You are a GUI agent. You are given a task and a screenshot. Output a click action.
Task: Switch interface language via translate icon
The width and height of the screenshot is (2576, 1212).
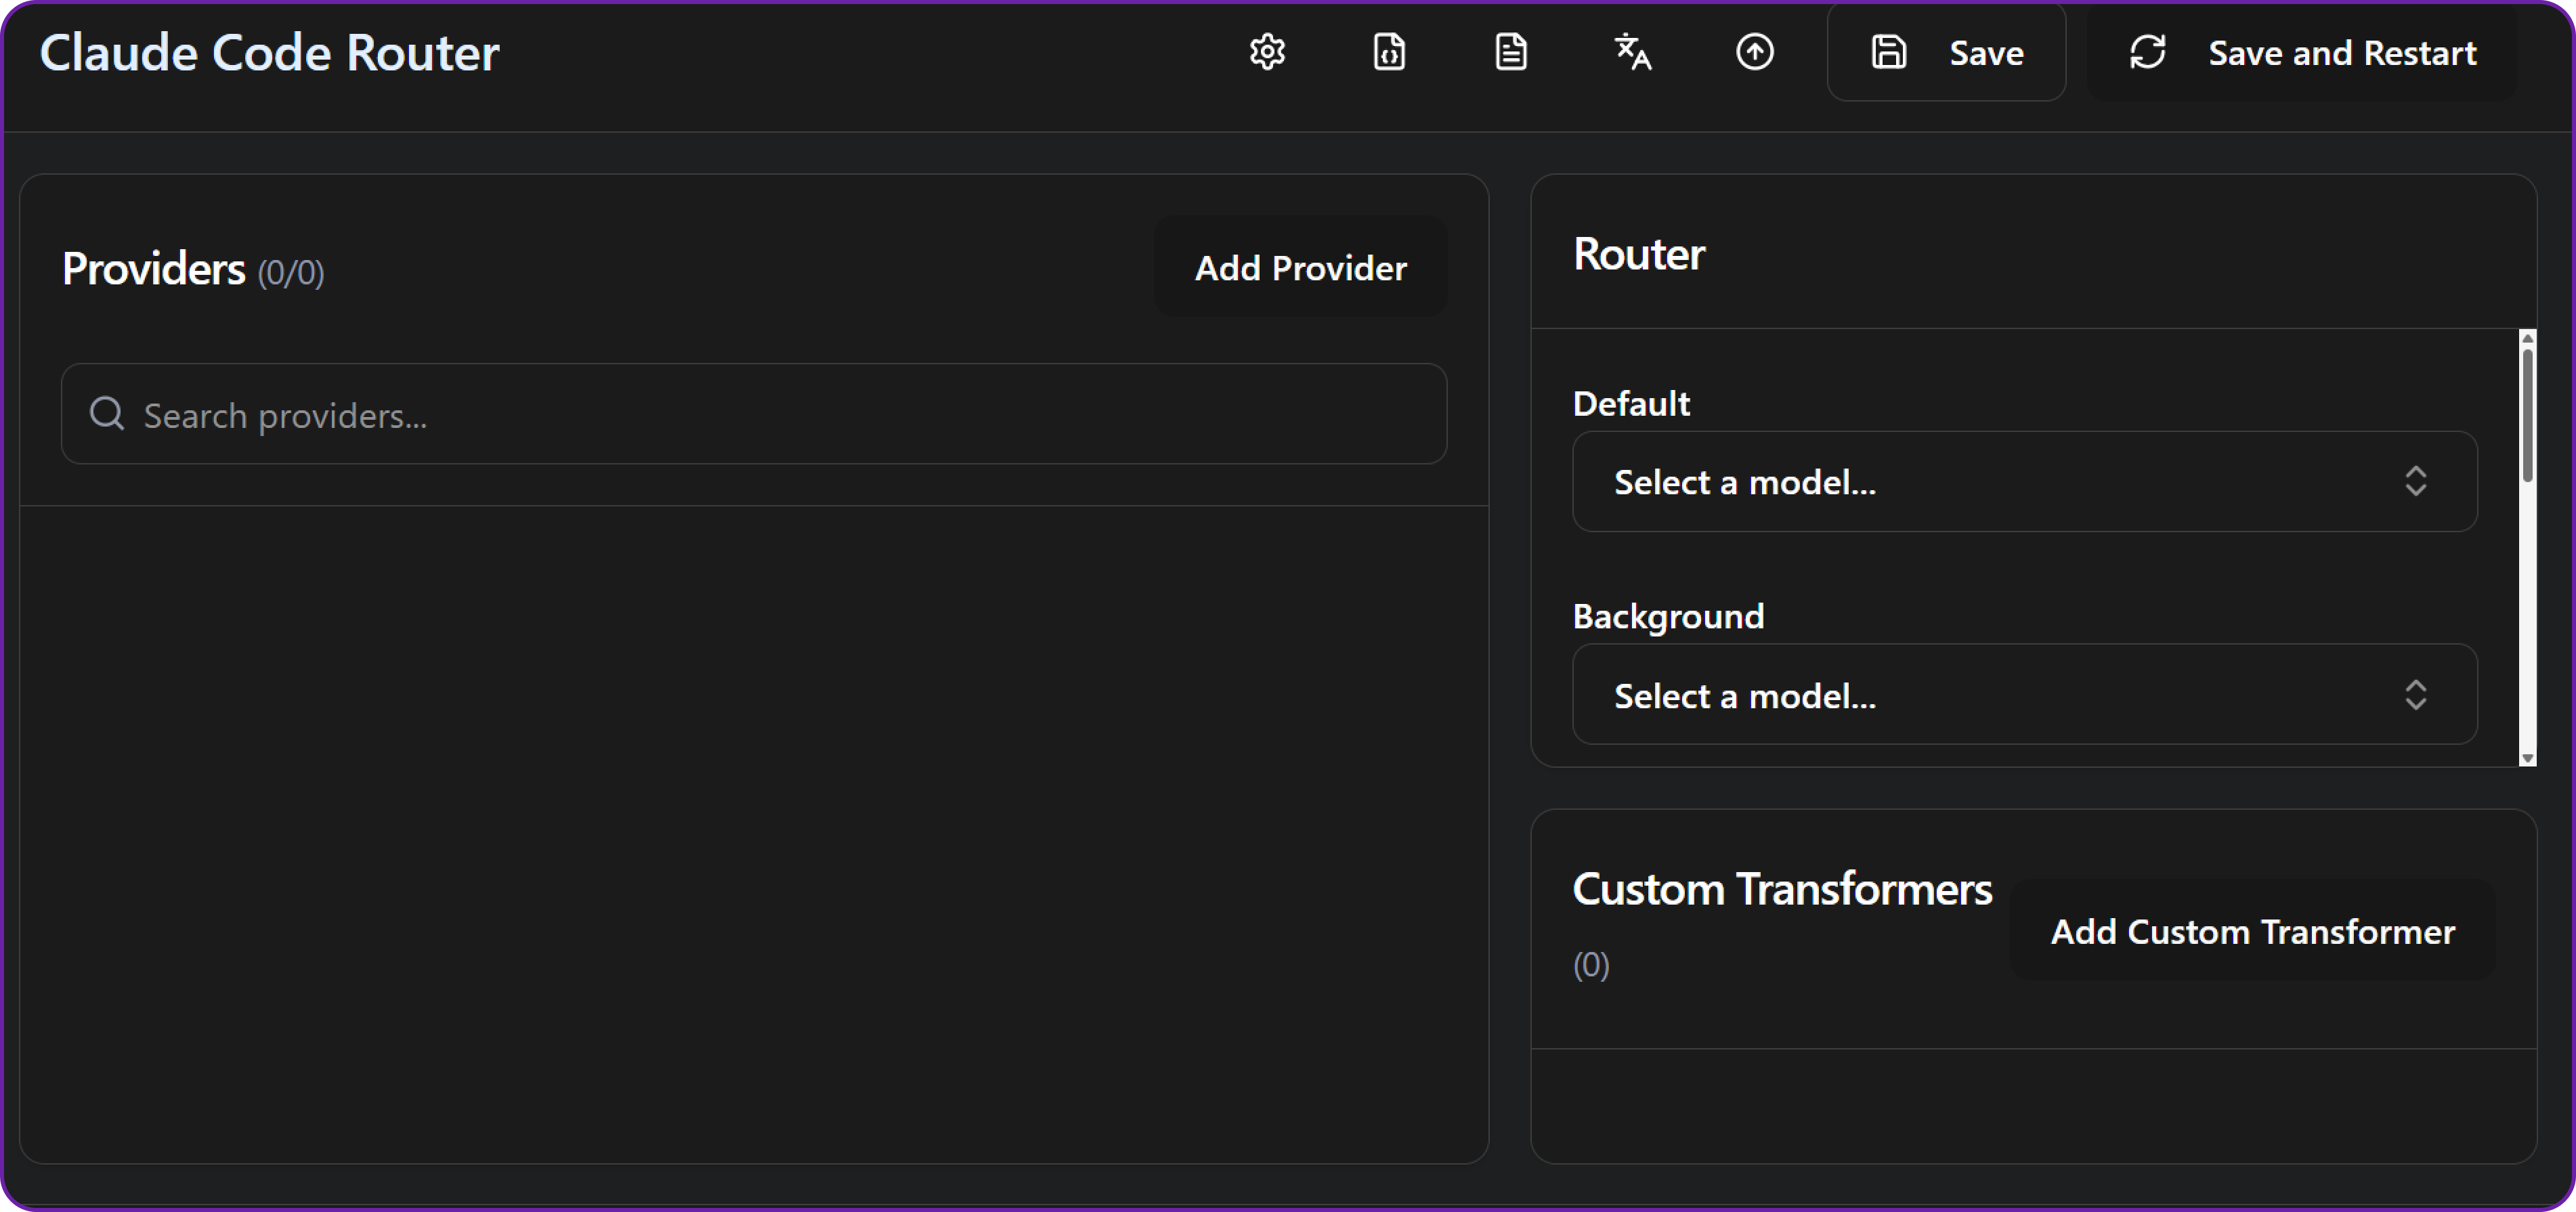pyautogui.click(x=1632, y=52)
